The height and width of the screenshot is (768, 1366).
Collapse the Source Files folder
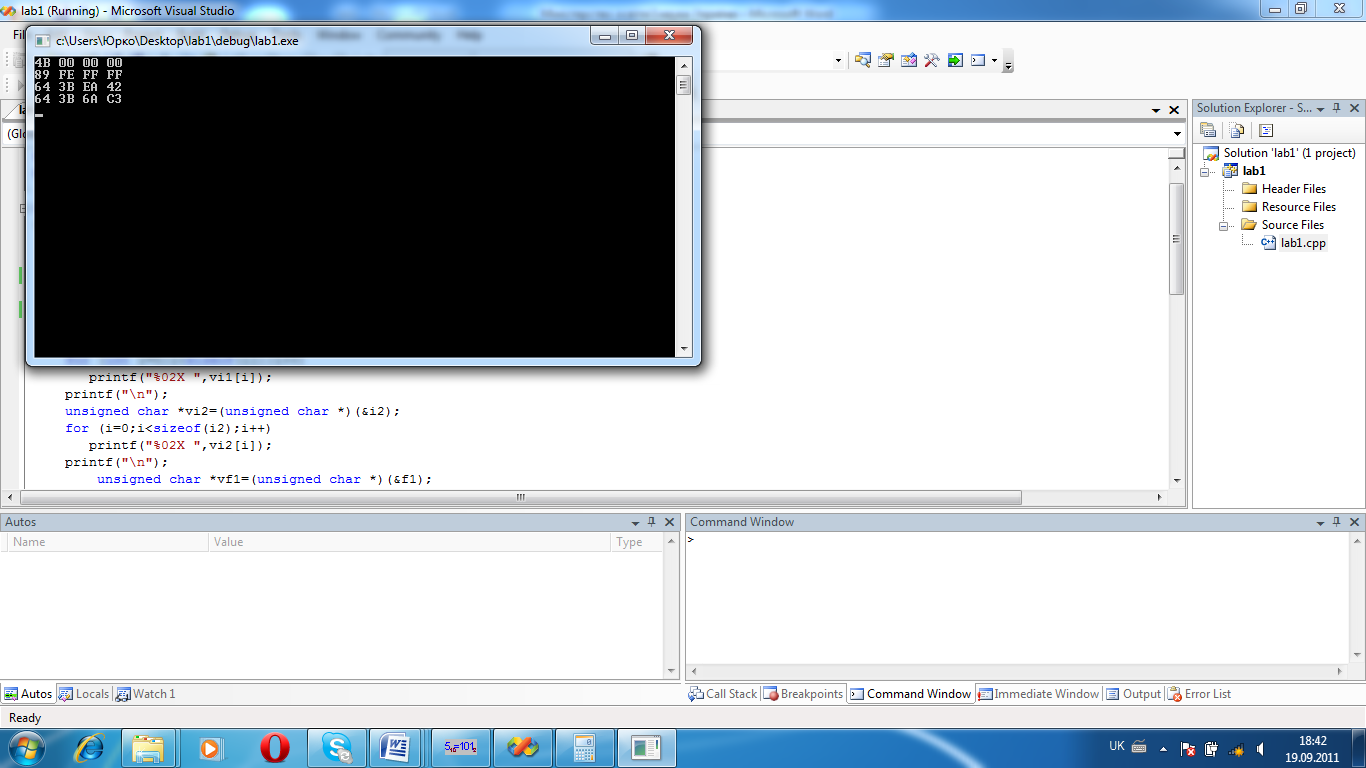(1224, 226)
